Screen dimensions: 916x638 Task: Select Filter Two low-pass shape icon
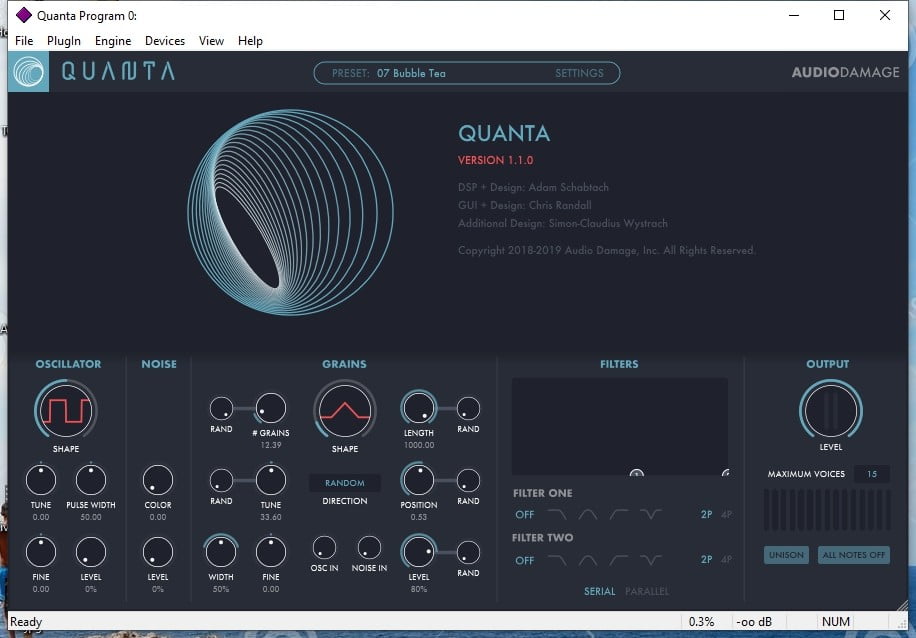pyautogui.click(x=557, y=560)
